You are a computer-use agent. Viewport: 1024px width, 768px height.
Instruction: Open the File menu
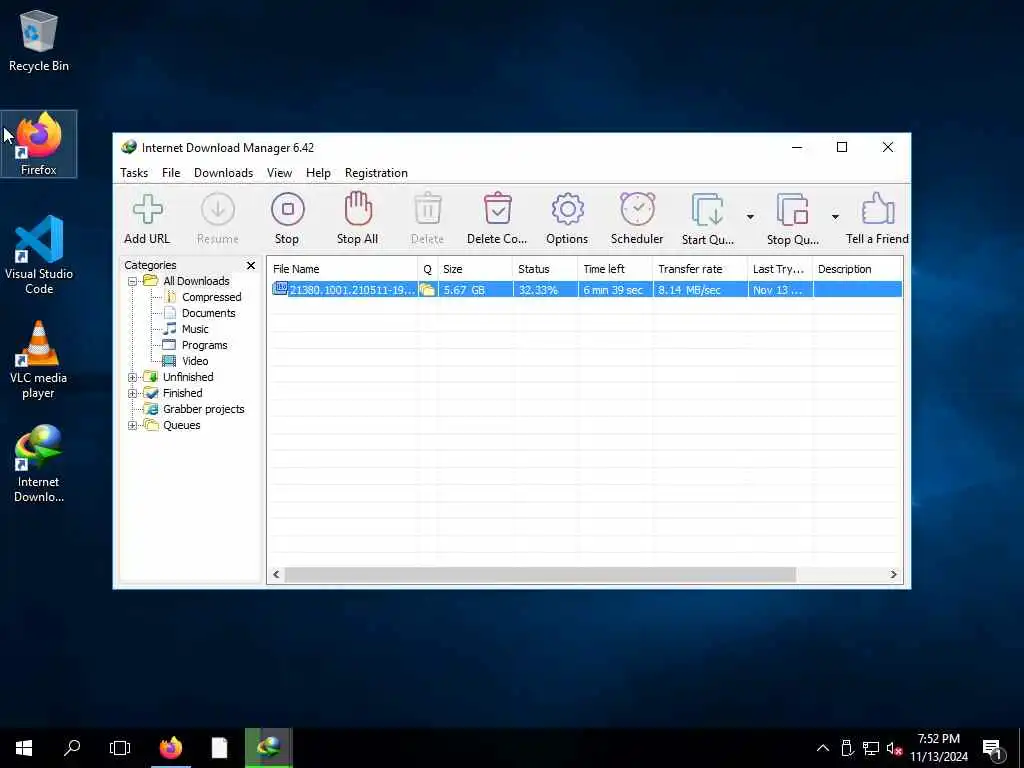click(x=171, y=173)
